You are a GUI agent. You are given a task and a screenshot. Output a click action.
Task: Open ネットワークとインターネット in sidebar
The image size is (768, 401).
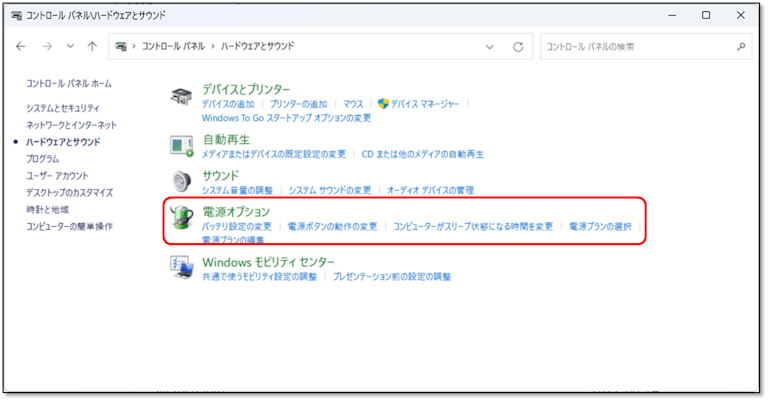(x=72, y=125)
